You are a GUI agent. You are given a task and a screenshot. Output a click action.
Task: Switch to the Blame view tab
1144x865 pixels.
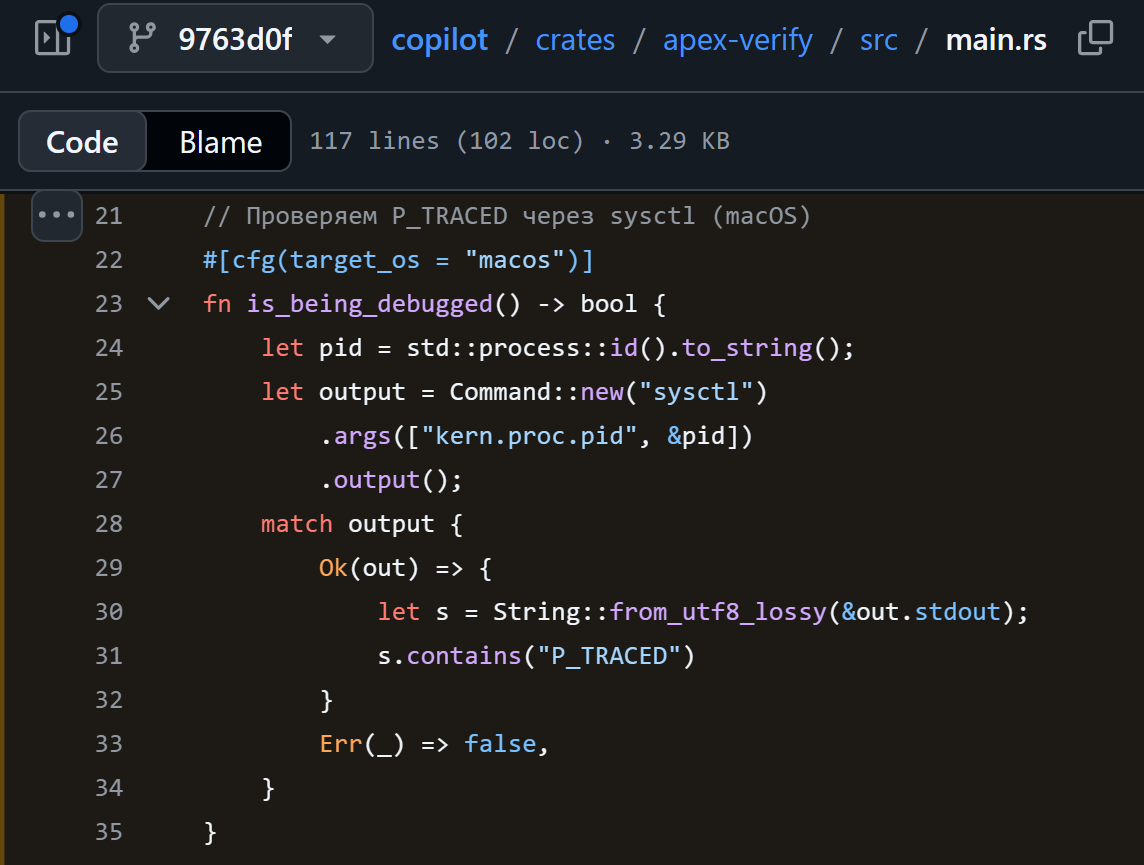[220, 141]
